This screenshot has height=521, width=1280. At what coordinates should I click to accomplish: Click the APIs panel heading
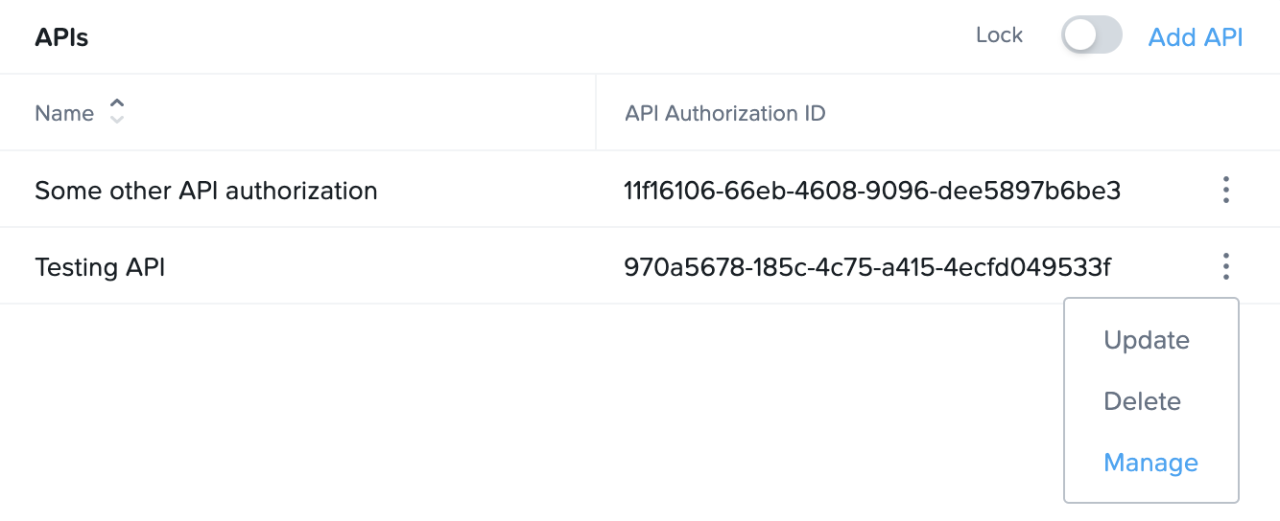point(62,38)
